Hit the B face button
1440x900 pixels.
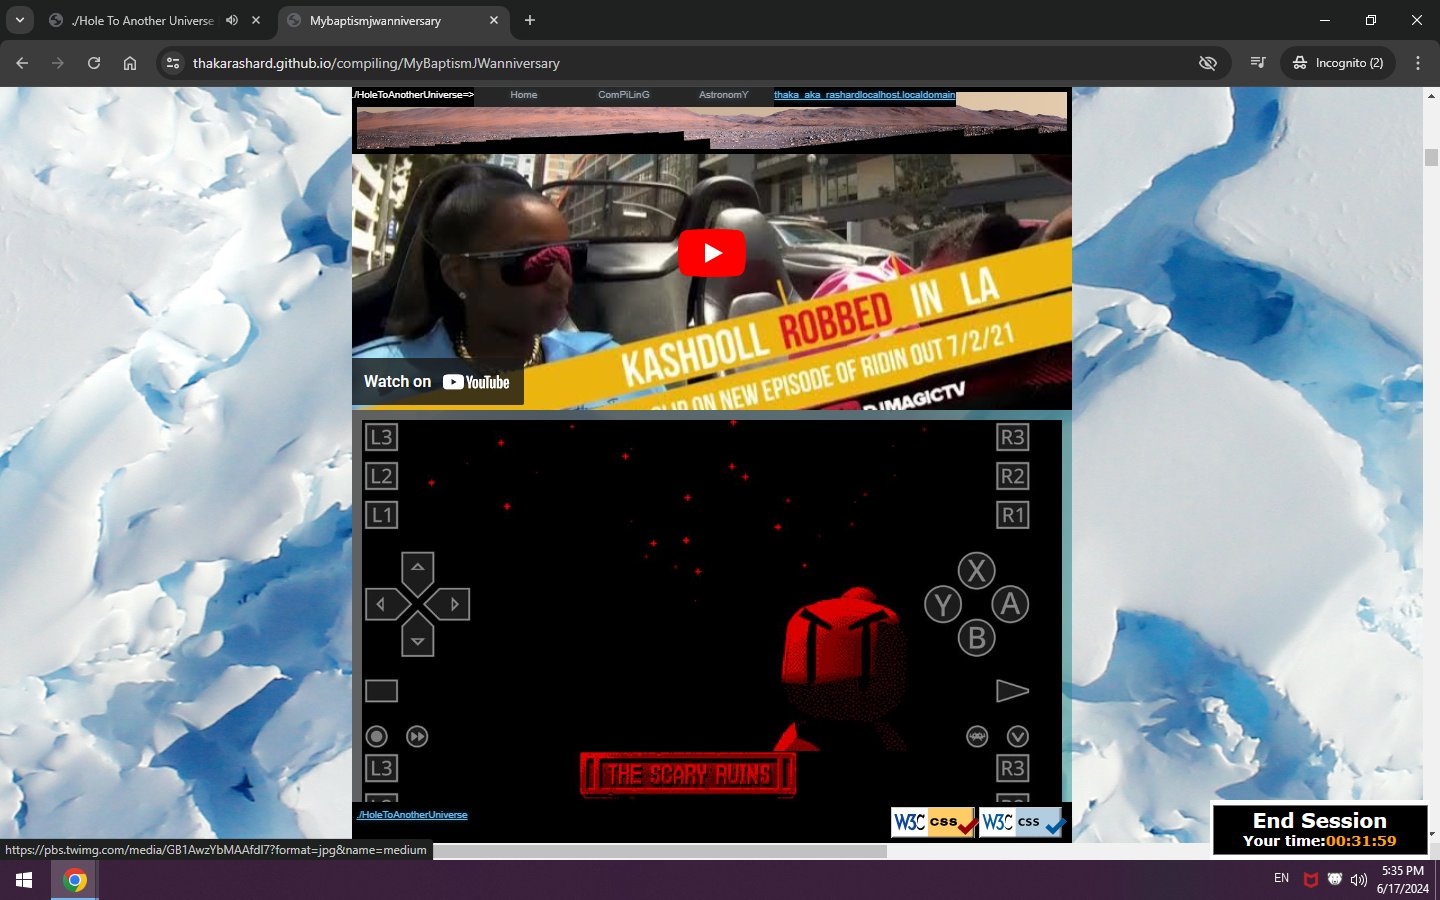click(x=977, y=638)
